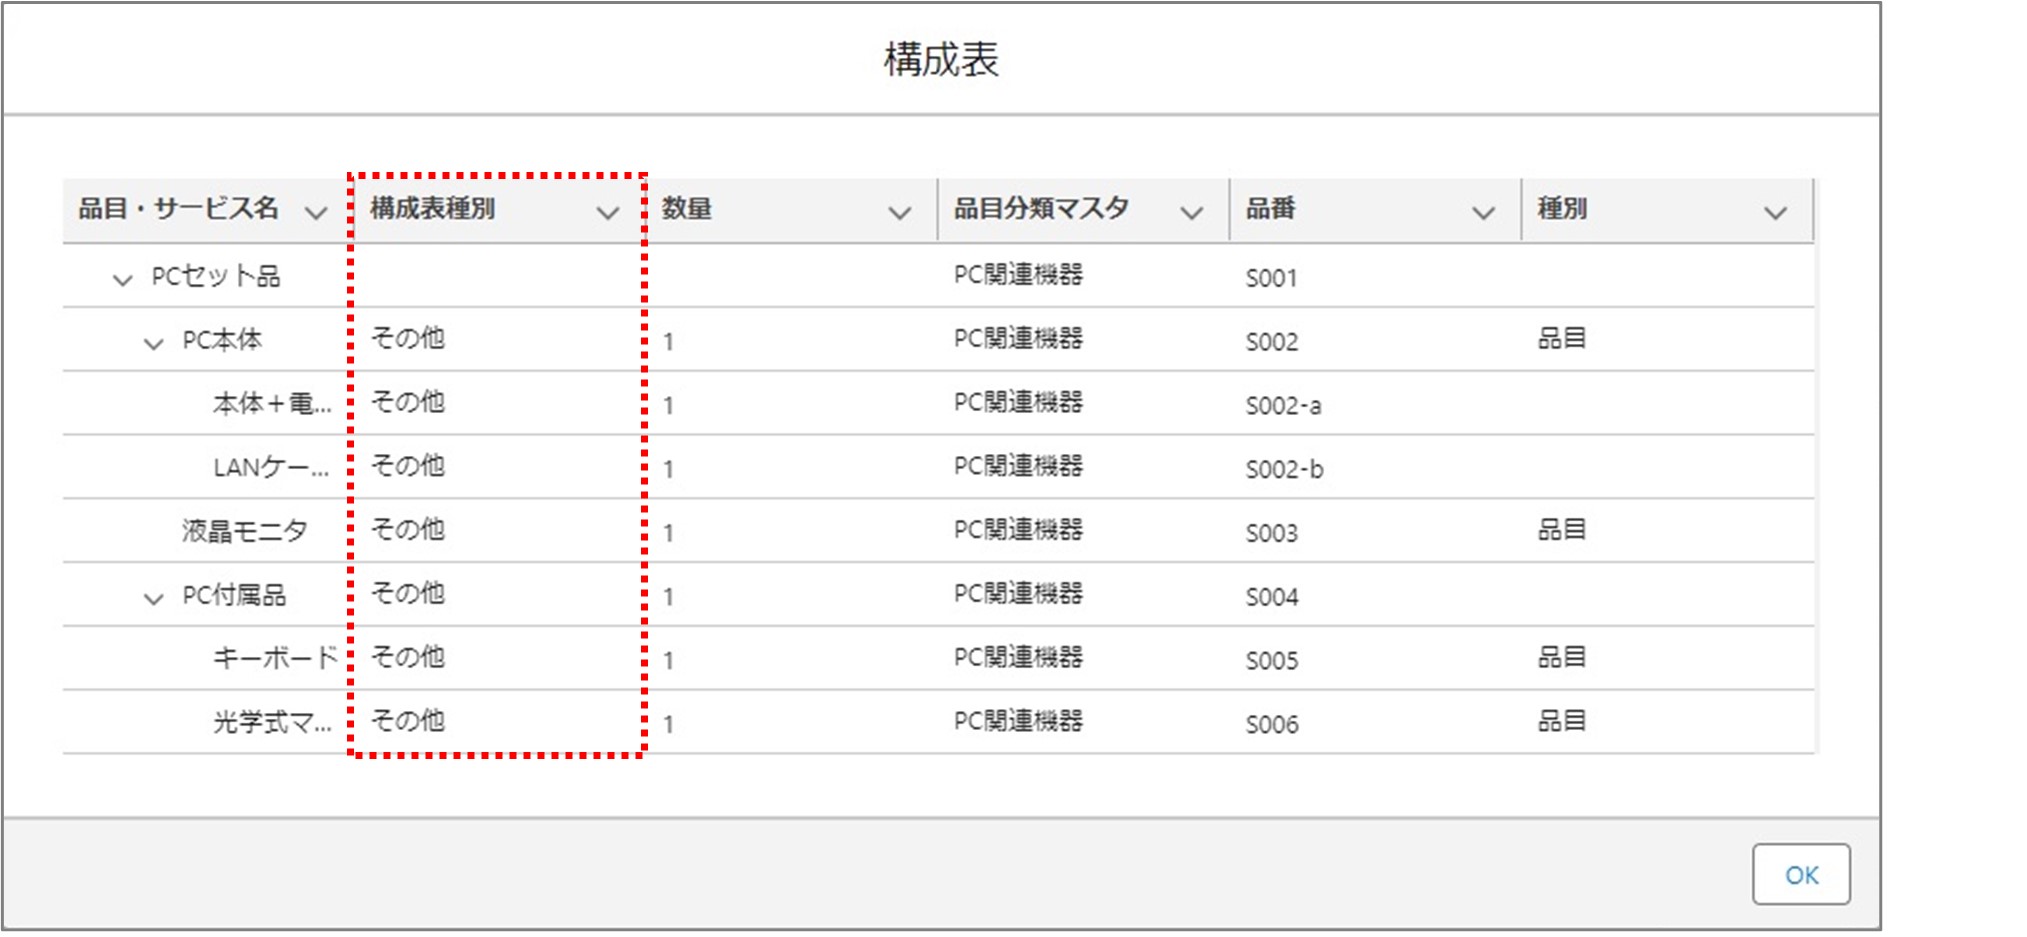This screenshot has height=937, width=2027.
Task: Click the PCセット品 item name
Action: point(215,276)
